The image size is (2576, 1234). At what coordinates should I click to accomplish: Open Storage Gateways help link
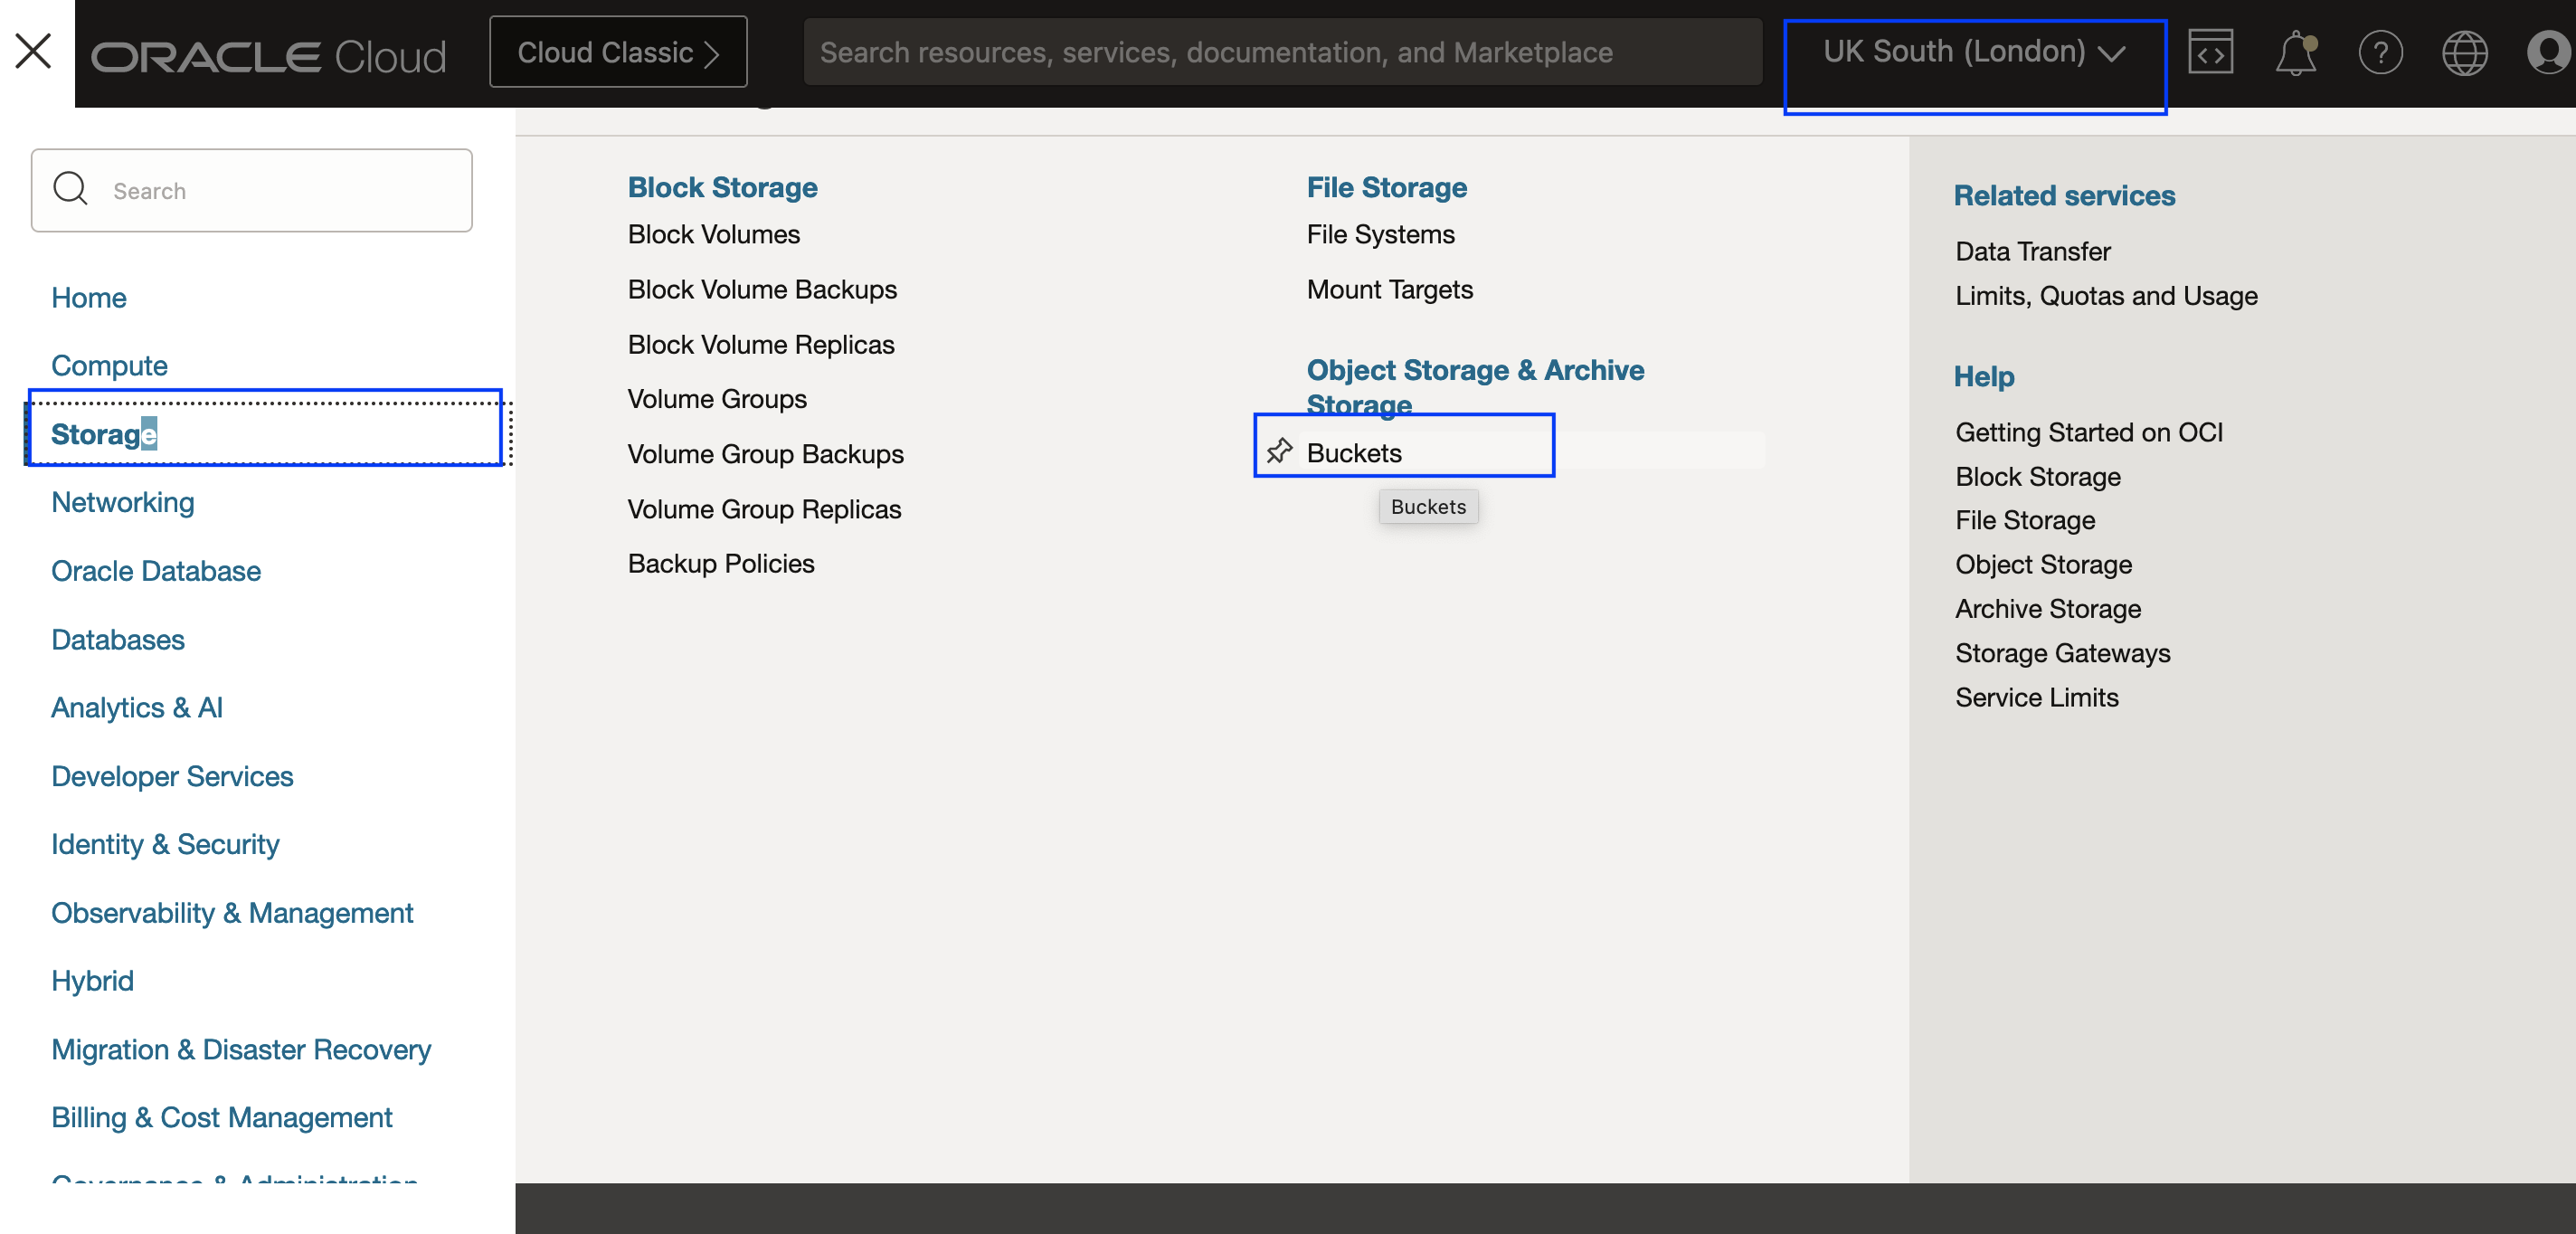pos(2063,653)
